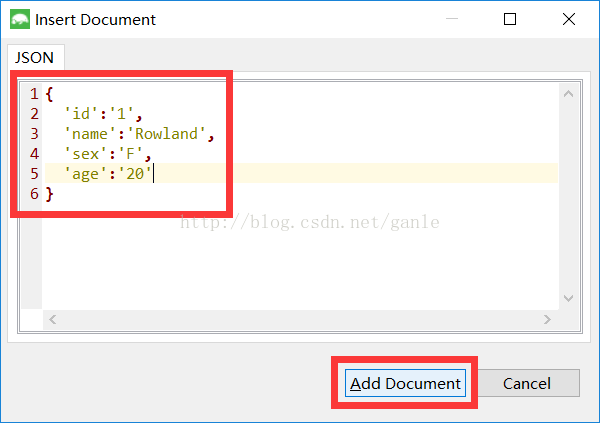Cancel the Insert Document dialog
This screenshot has height=423, width=600.
click(527, 383)
